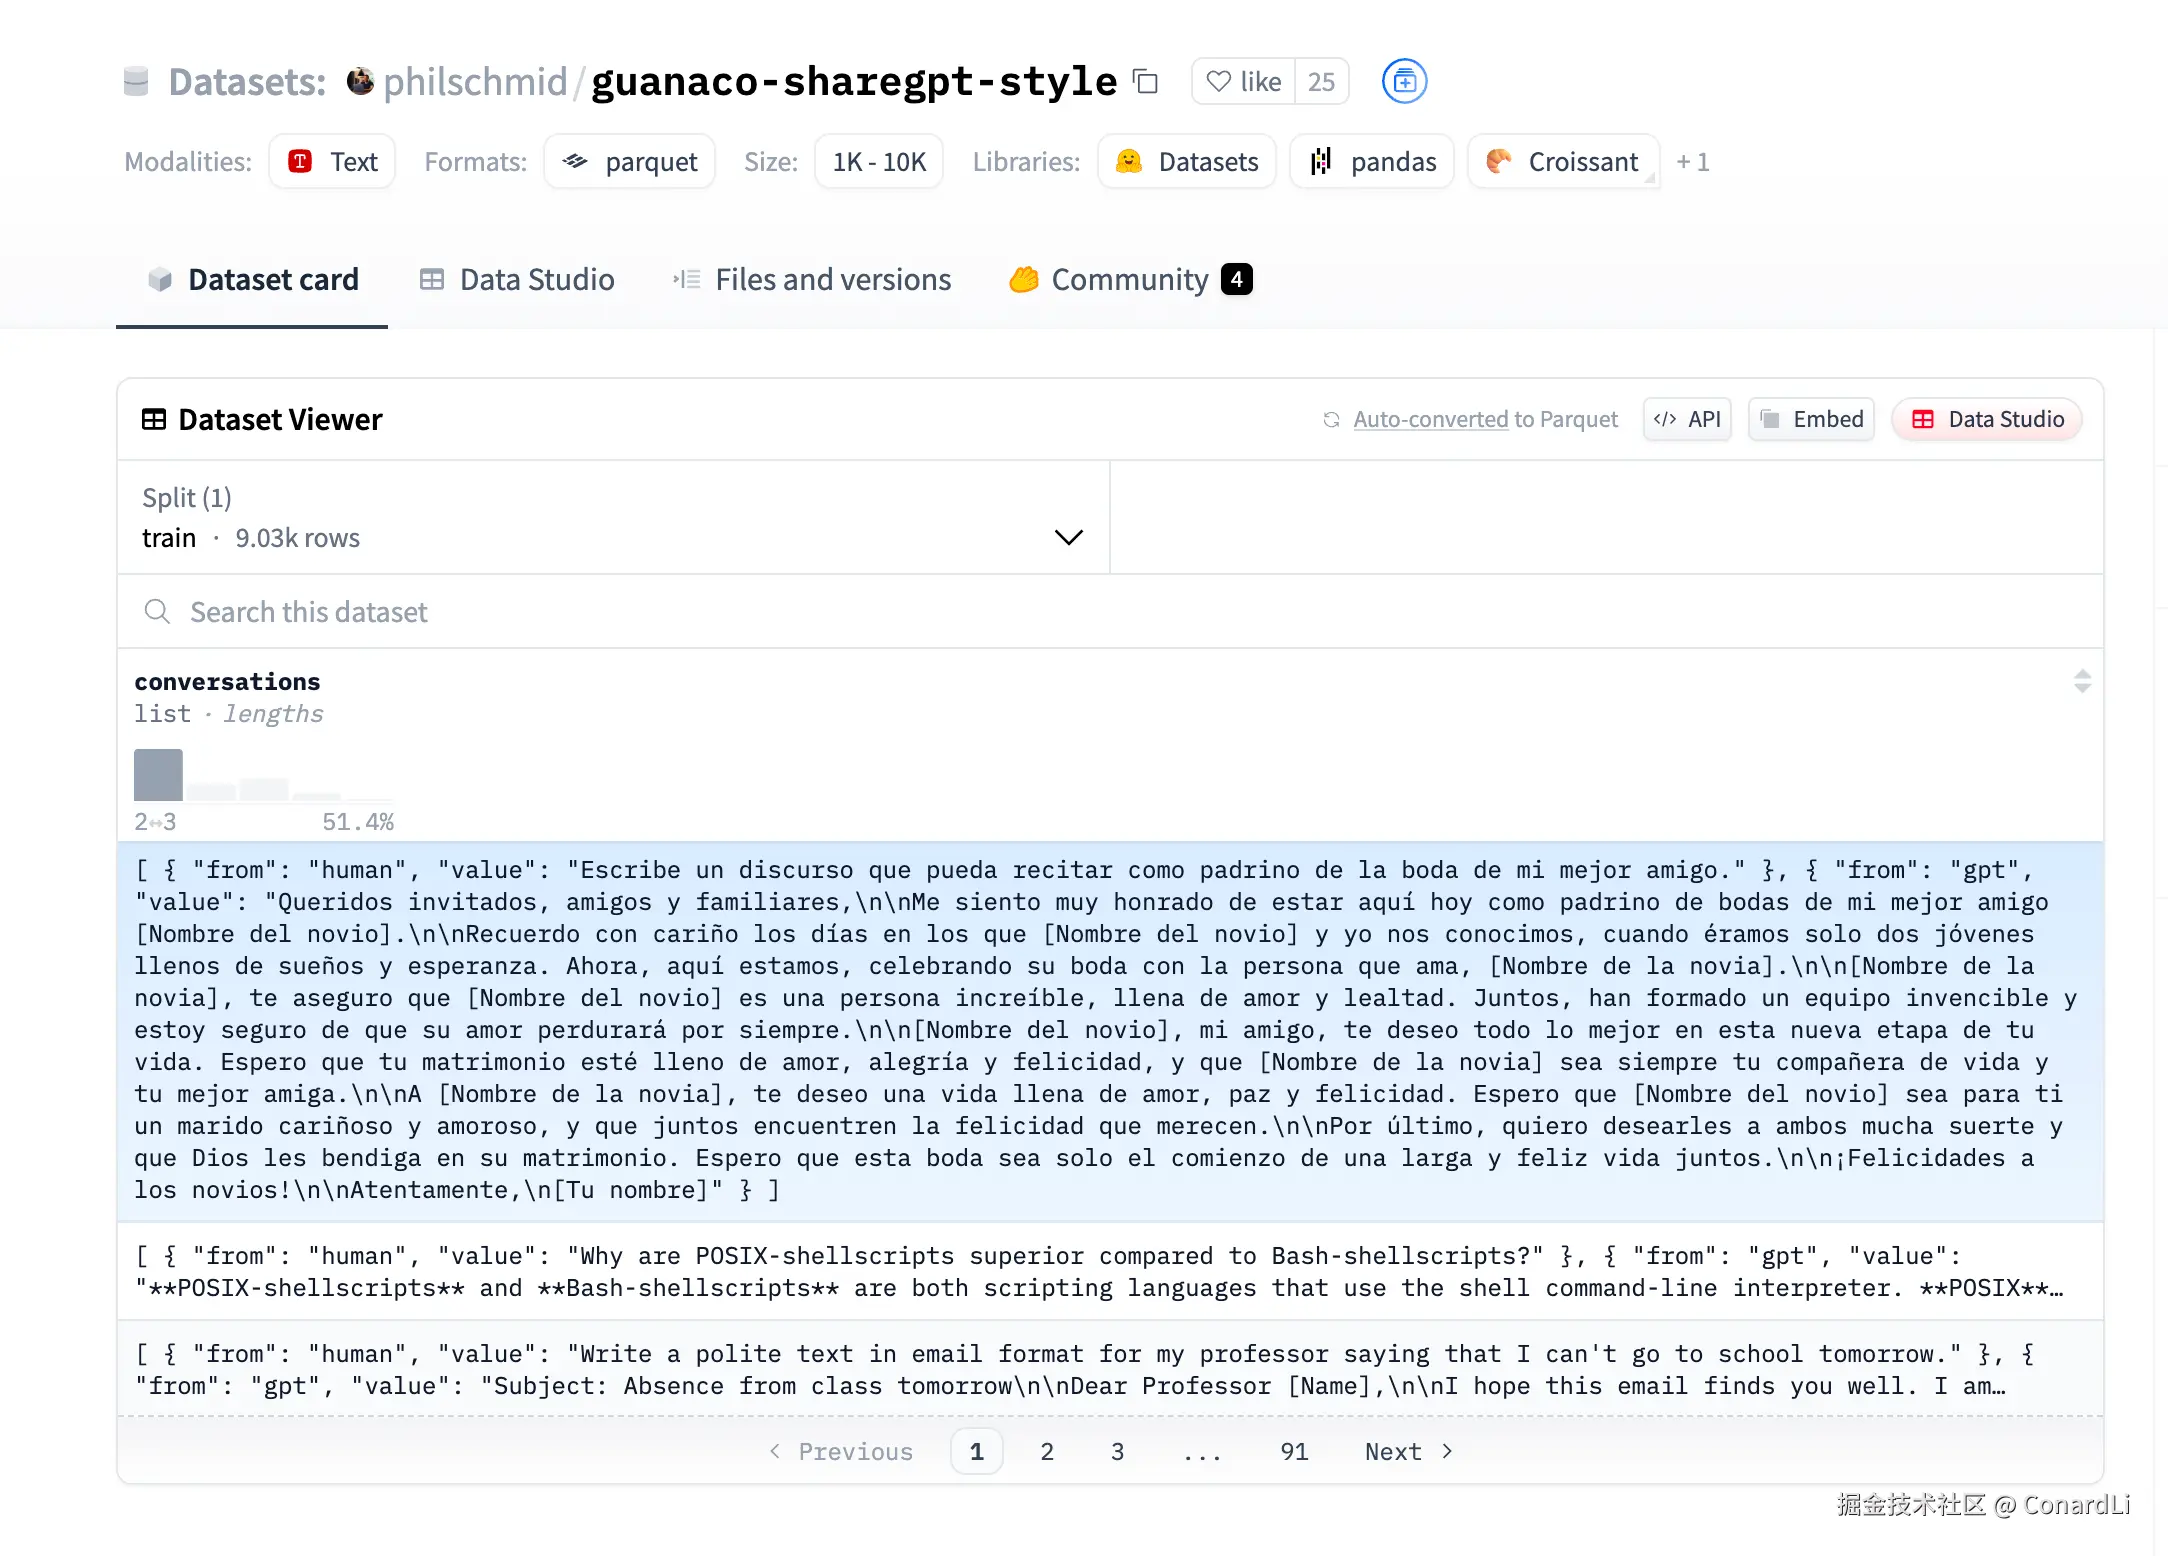The width and height of the screenshot is (2168, 1556).
Task: Click the pandas library tag
Action: point(1371,161)
